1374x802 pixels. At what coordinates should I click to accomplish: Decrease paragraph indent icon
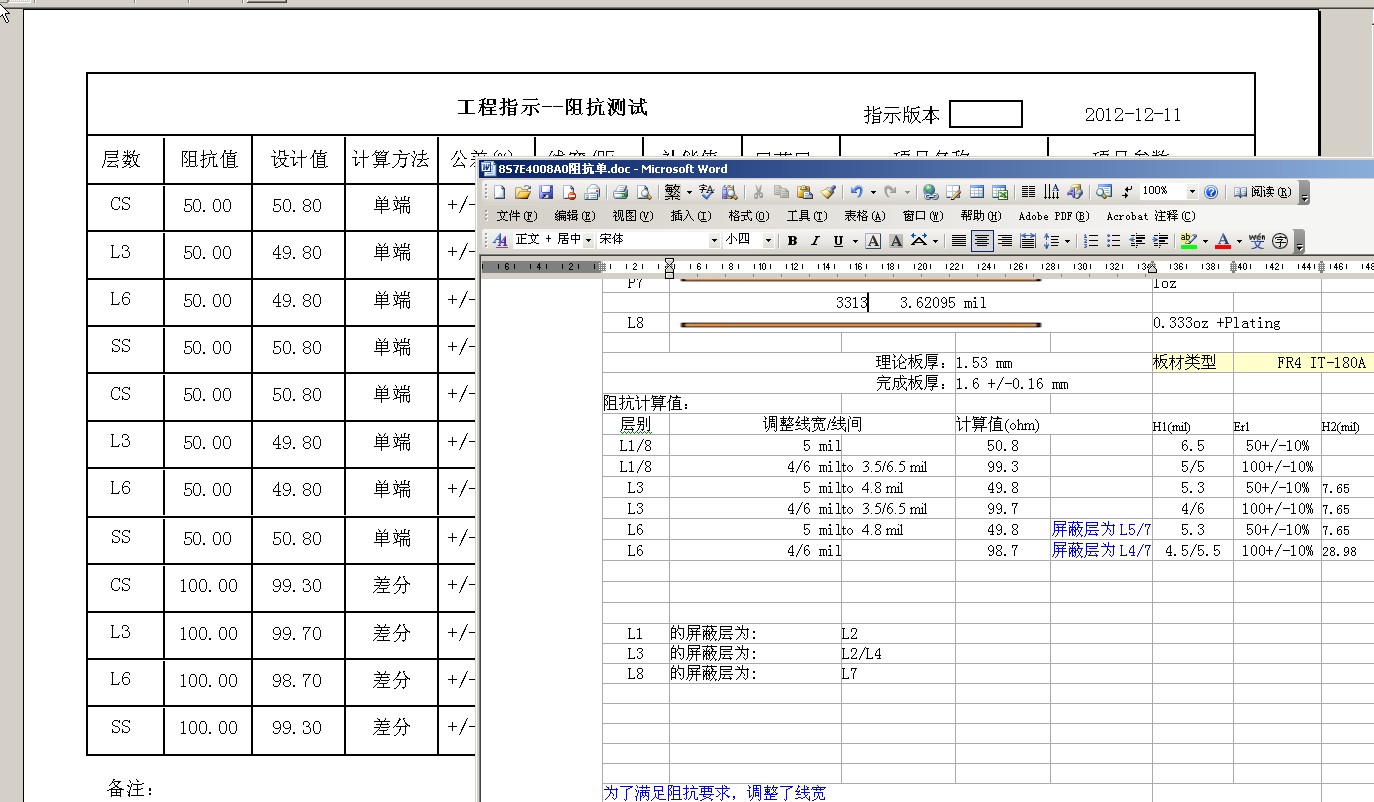click(1137, 240)
